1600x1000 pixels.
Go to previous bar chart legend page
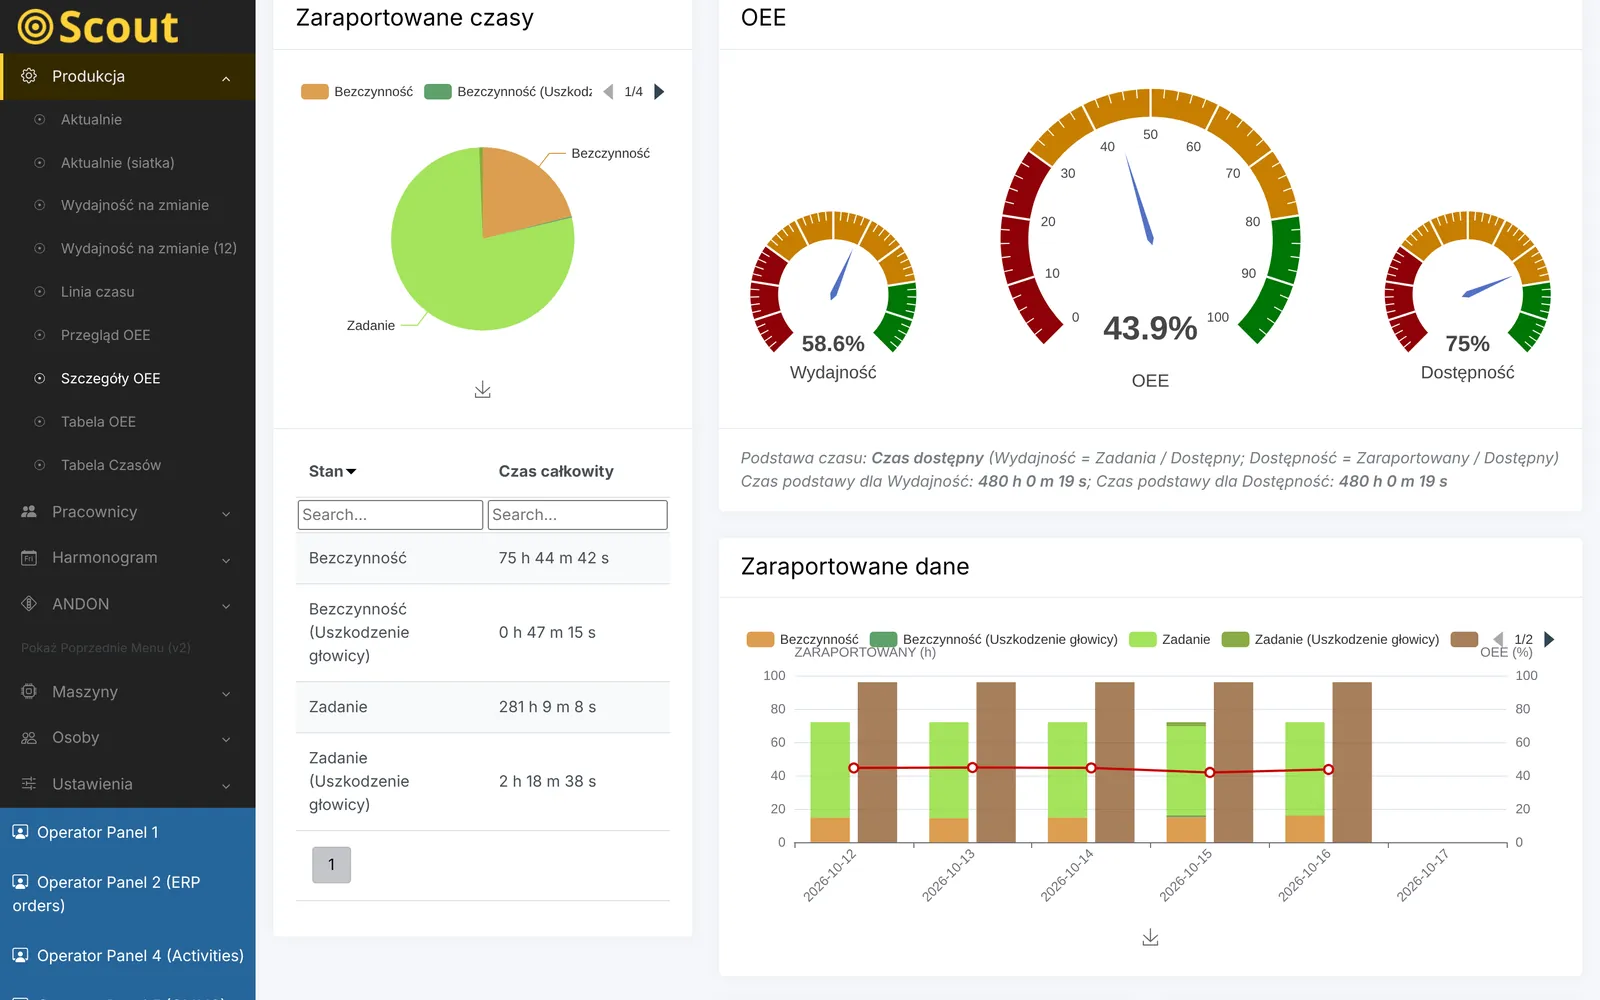pyautogui.click(x=1498, y=640)
